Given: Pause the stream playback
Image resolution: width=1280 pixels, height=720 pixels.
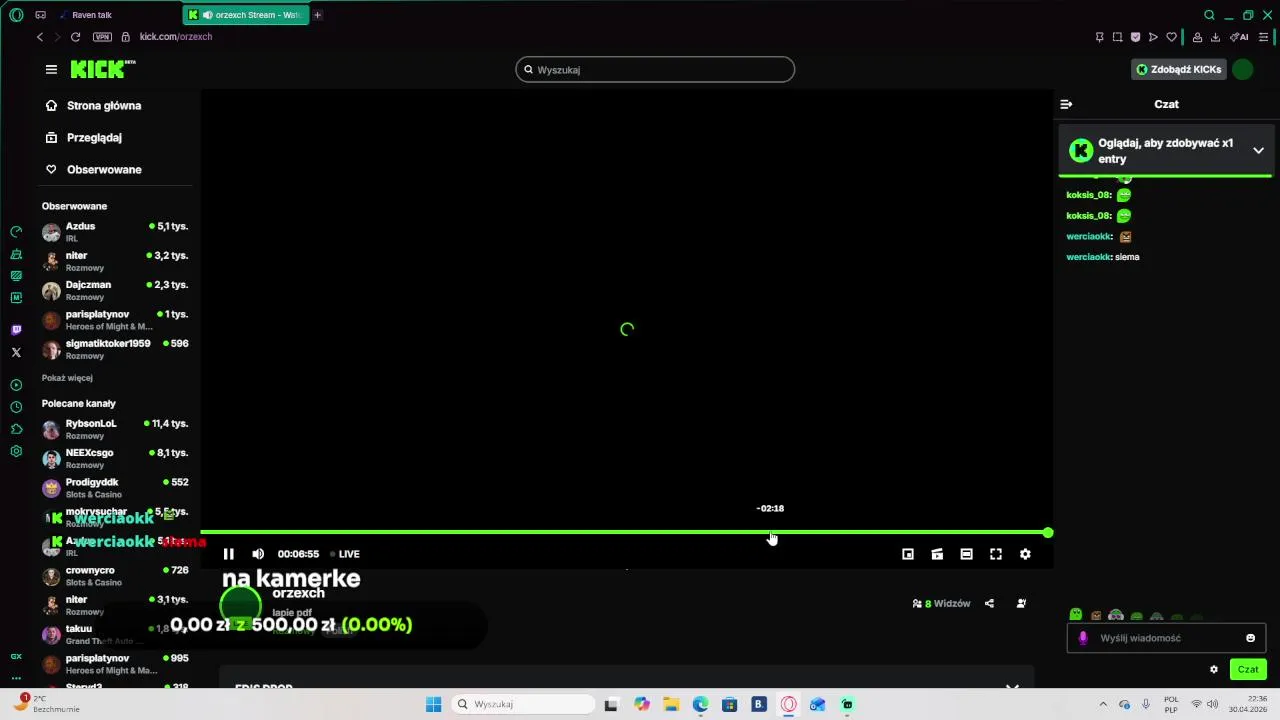Looking at the screenshot, I should coord(228,554).
